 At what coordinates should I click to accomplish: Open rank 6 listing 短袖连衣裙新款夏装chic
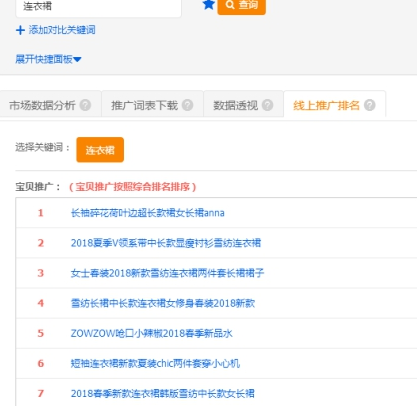pos(155,363)
